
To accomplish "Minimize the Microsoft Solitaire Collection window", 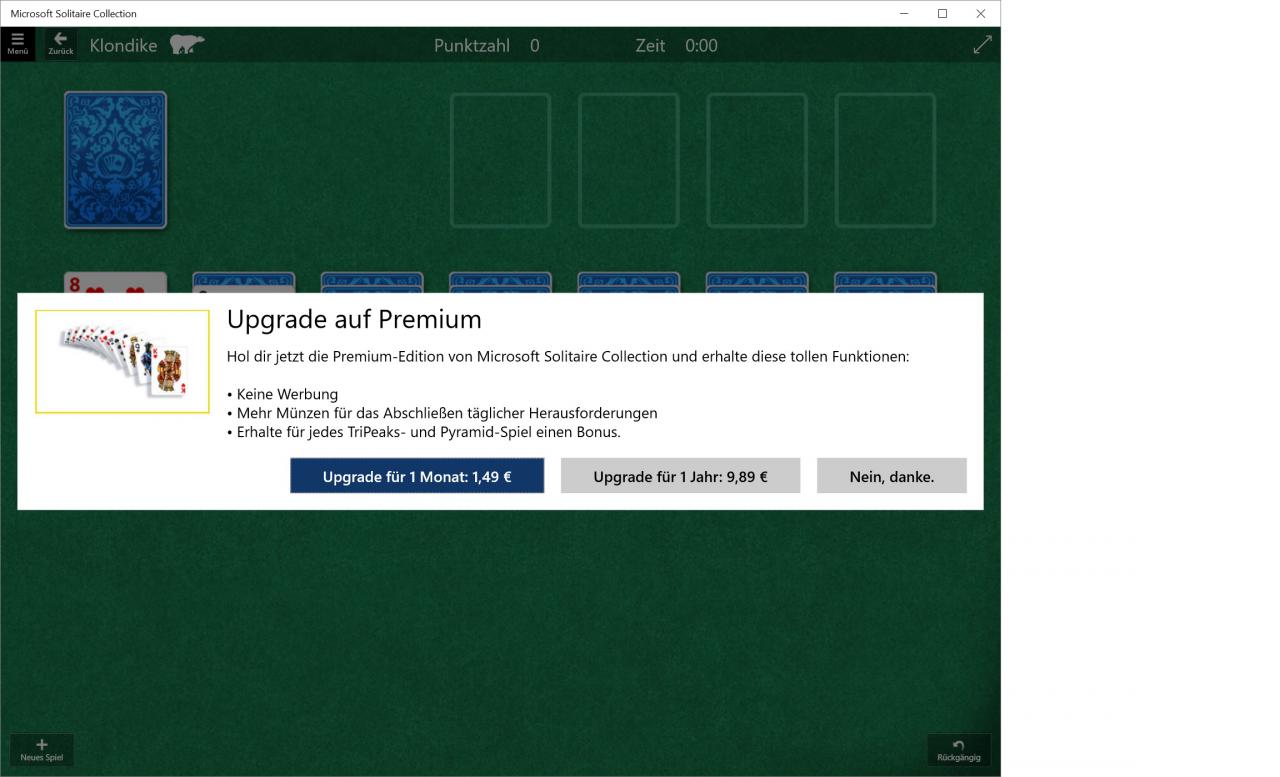I will (904, 13).
